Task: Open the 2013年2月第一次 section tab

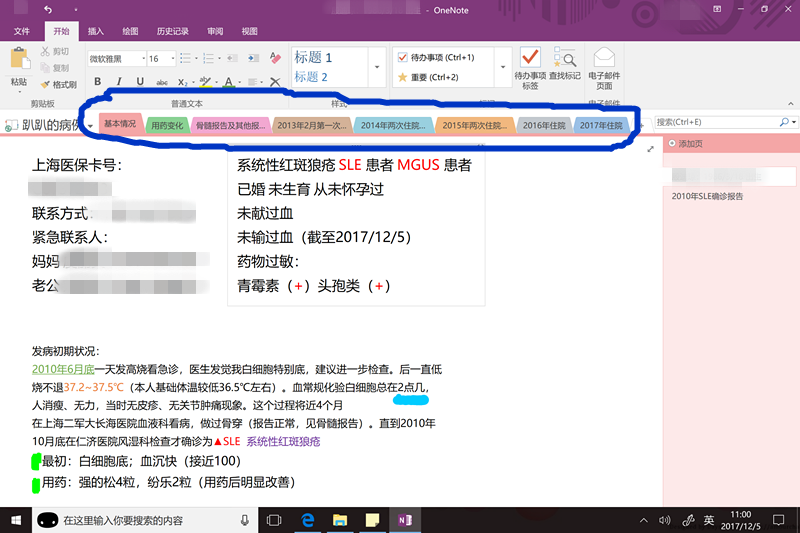Action: (x=312, y=125)
